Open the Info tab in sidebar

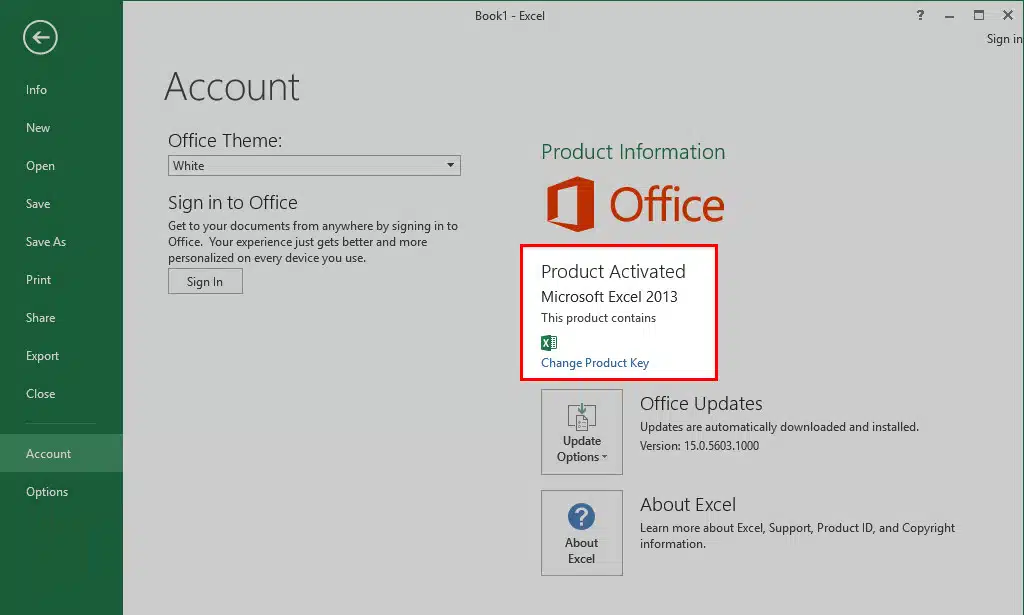(36, 90)
